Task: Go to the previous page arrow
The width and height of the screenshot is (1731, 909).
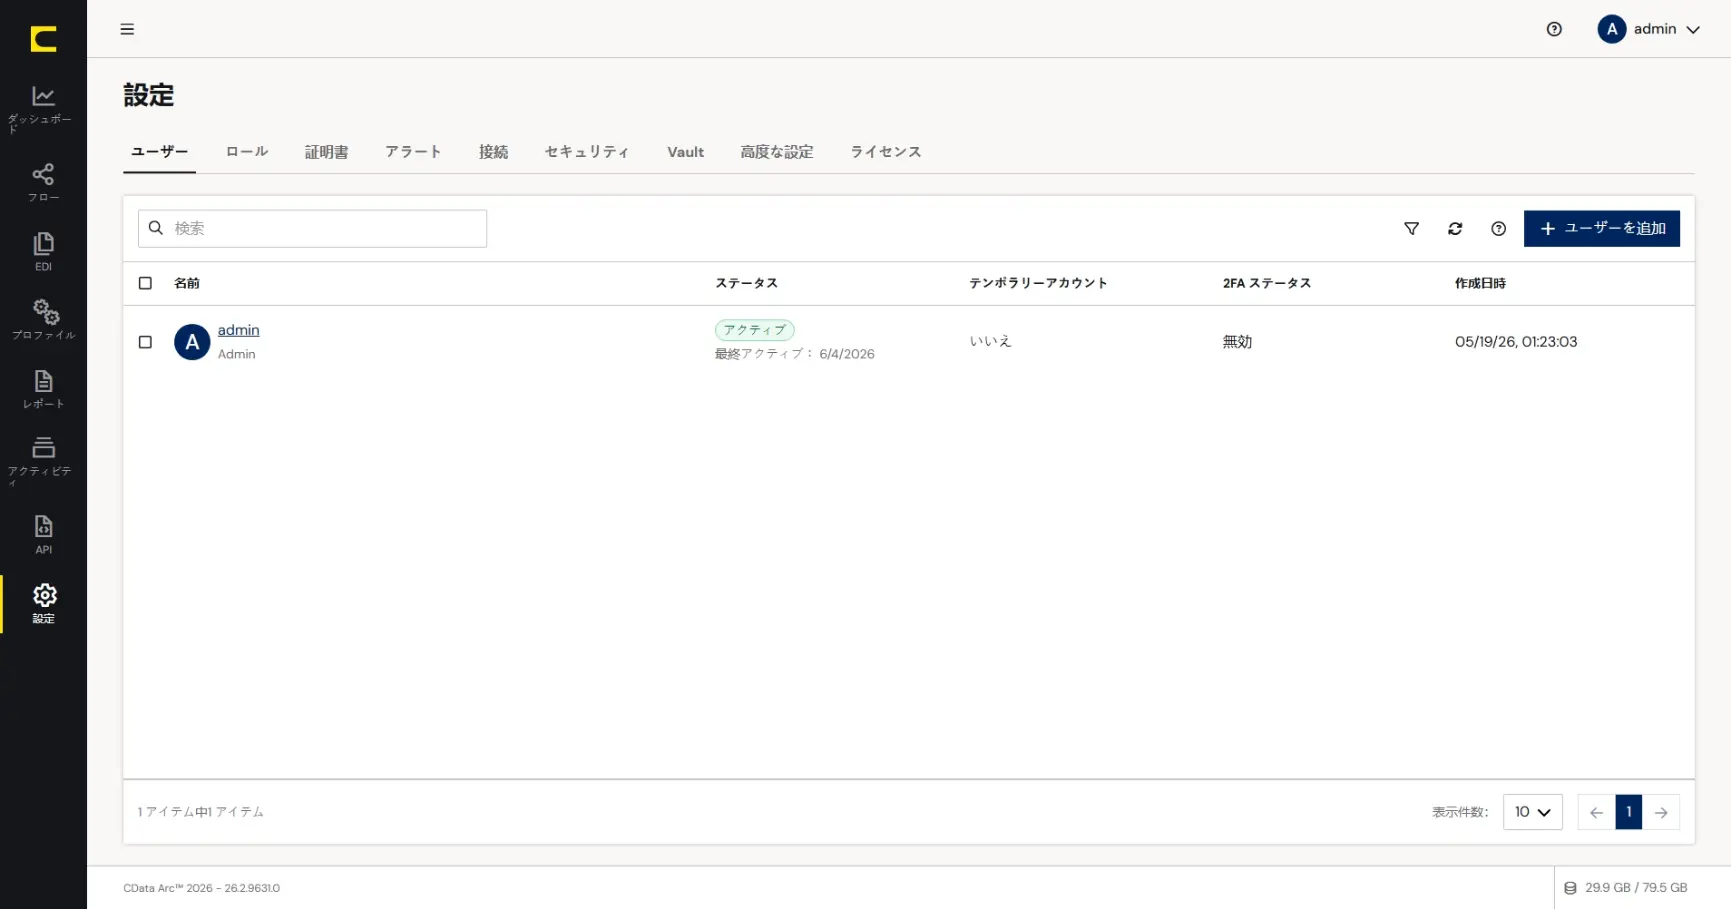Action: (x=1596, y=812)
